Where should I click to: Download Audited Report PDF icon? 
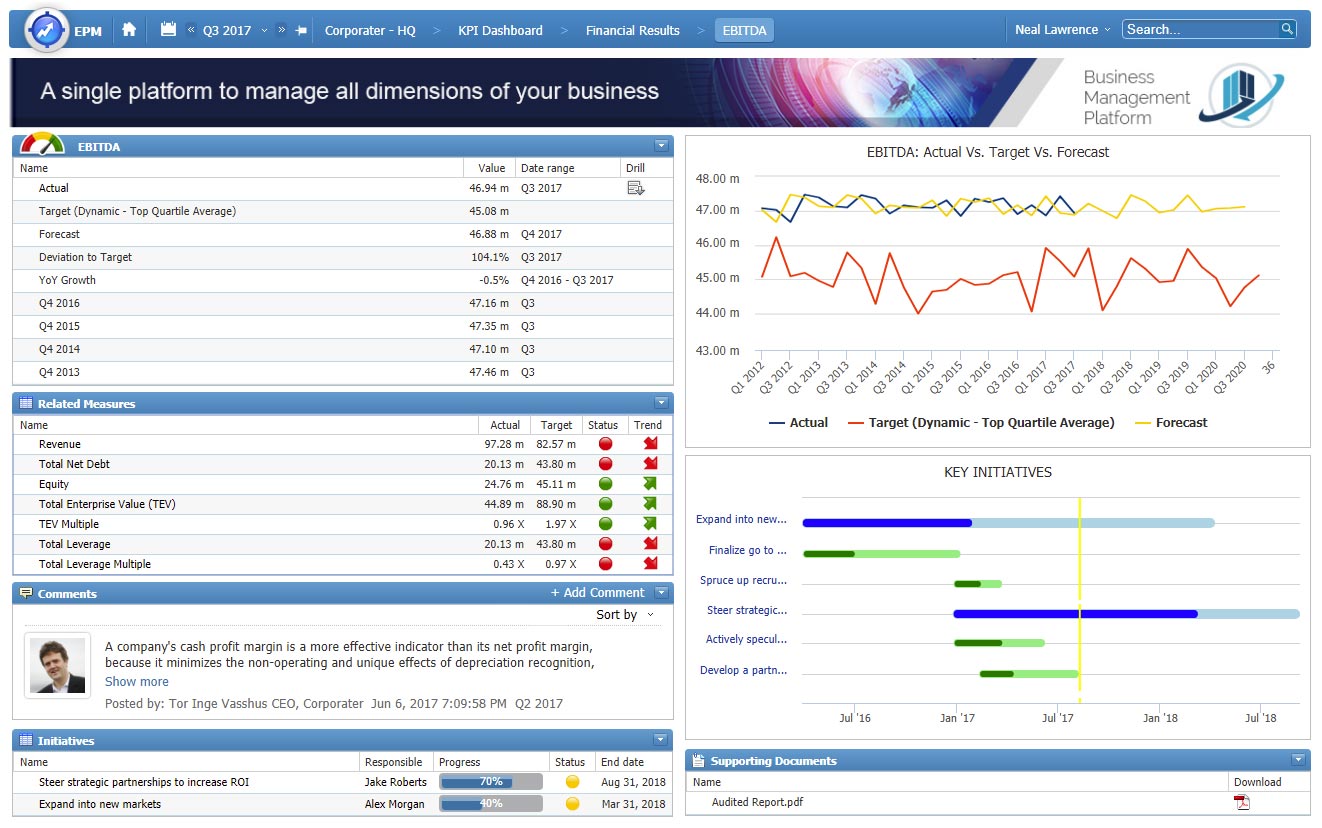click(1242, 802)
